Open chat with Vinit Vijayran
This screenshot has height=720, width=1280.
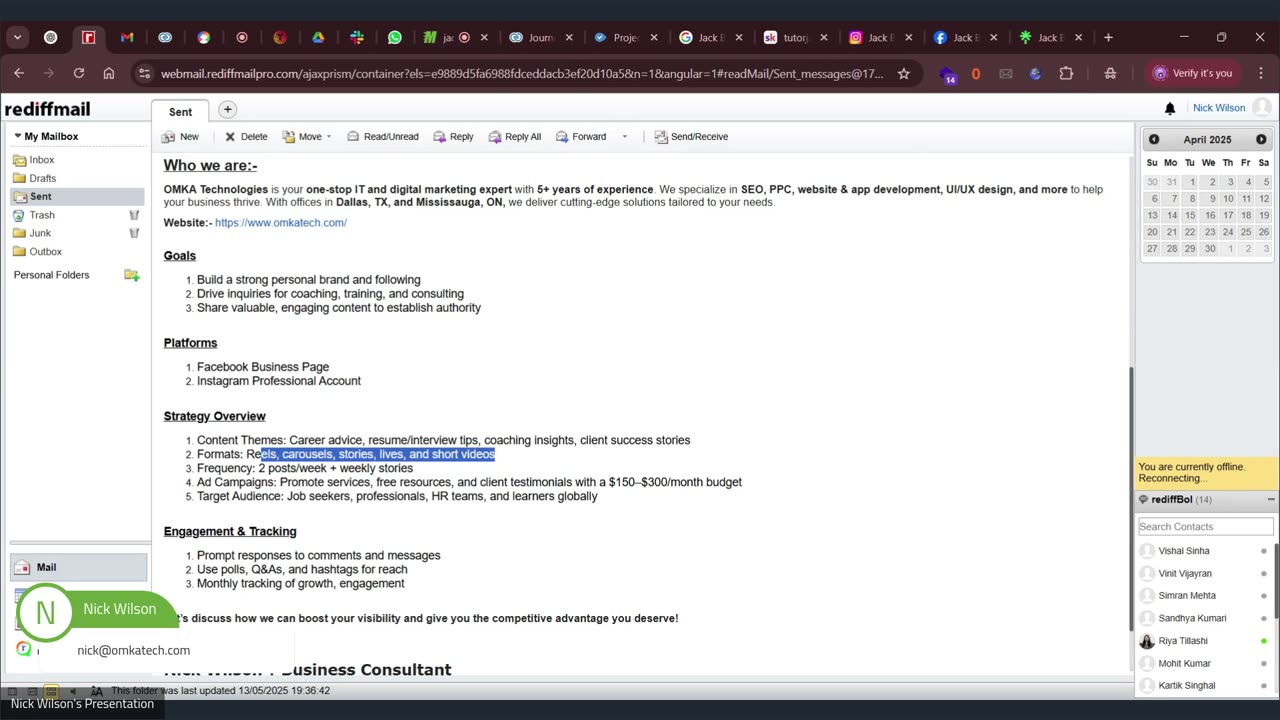(x=1185, y=574)
